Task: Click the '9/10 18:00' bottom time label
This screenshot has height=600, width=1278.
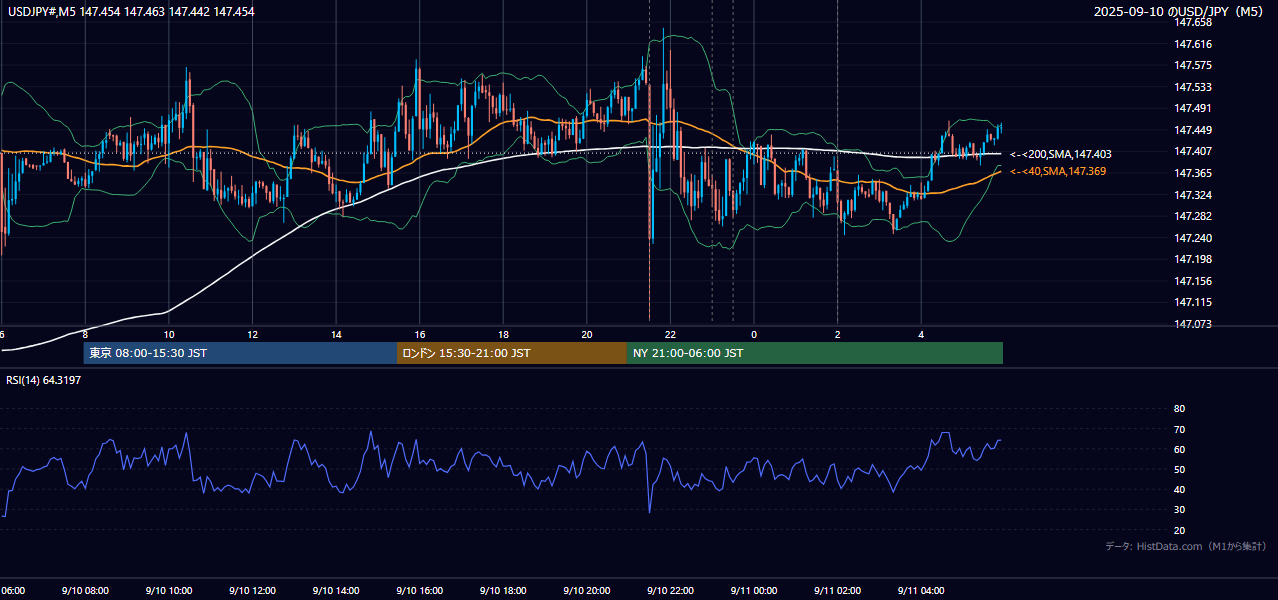Action: pos(503,591)
